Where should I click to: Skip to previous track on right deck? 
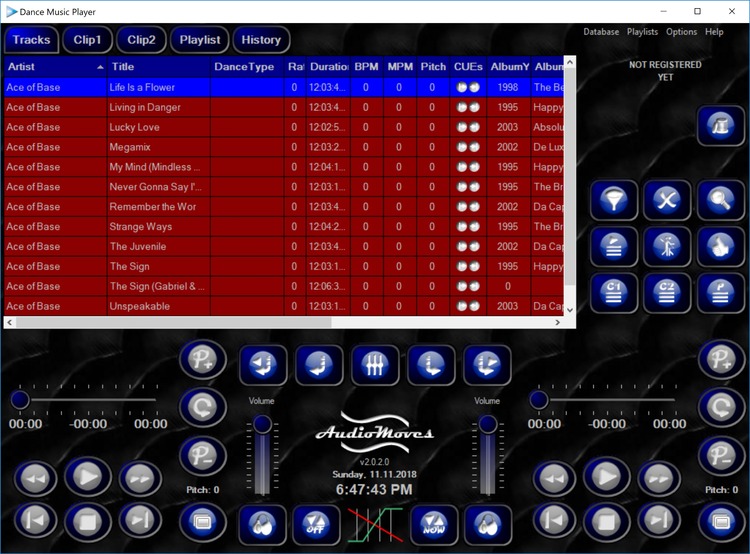pyautogui.click(x=554, y=521)
